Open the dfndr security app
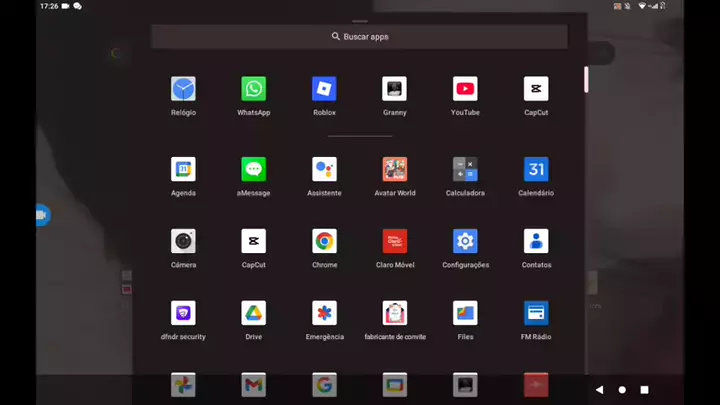Screen dimensions: 720x405 tap(183, 313)
